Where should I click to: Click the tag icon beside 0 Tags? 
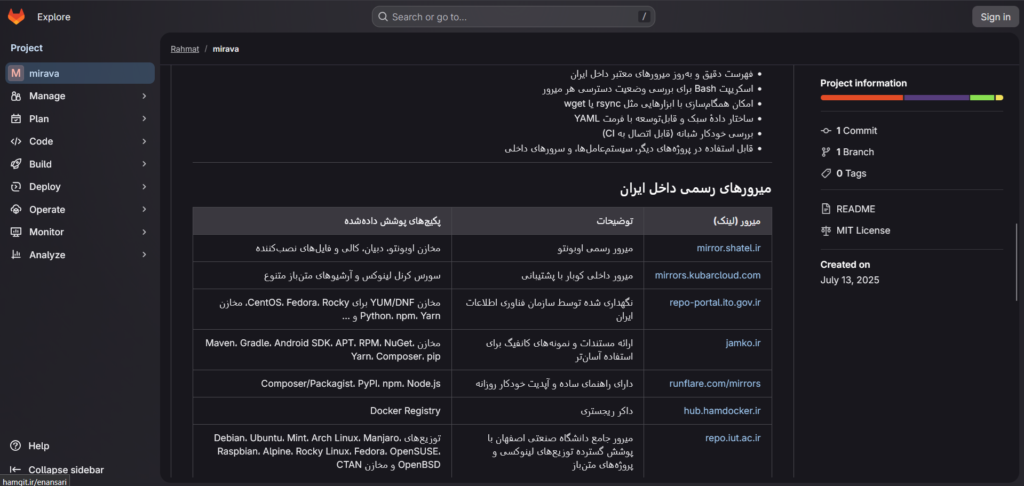coord(826,174)
